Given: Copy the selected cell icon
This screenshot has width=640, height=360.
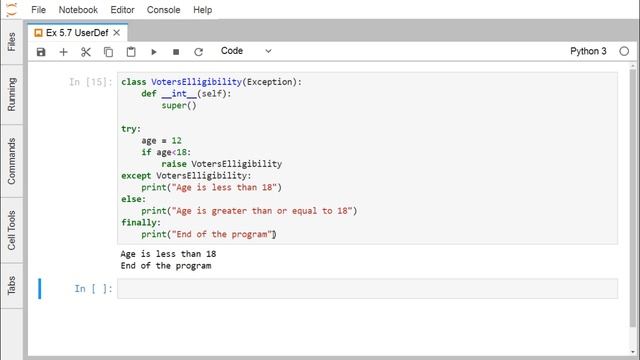Looking at the screenshot, I should (108, 52).
